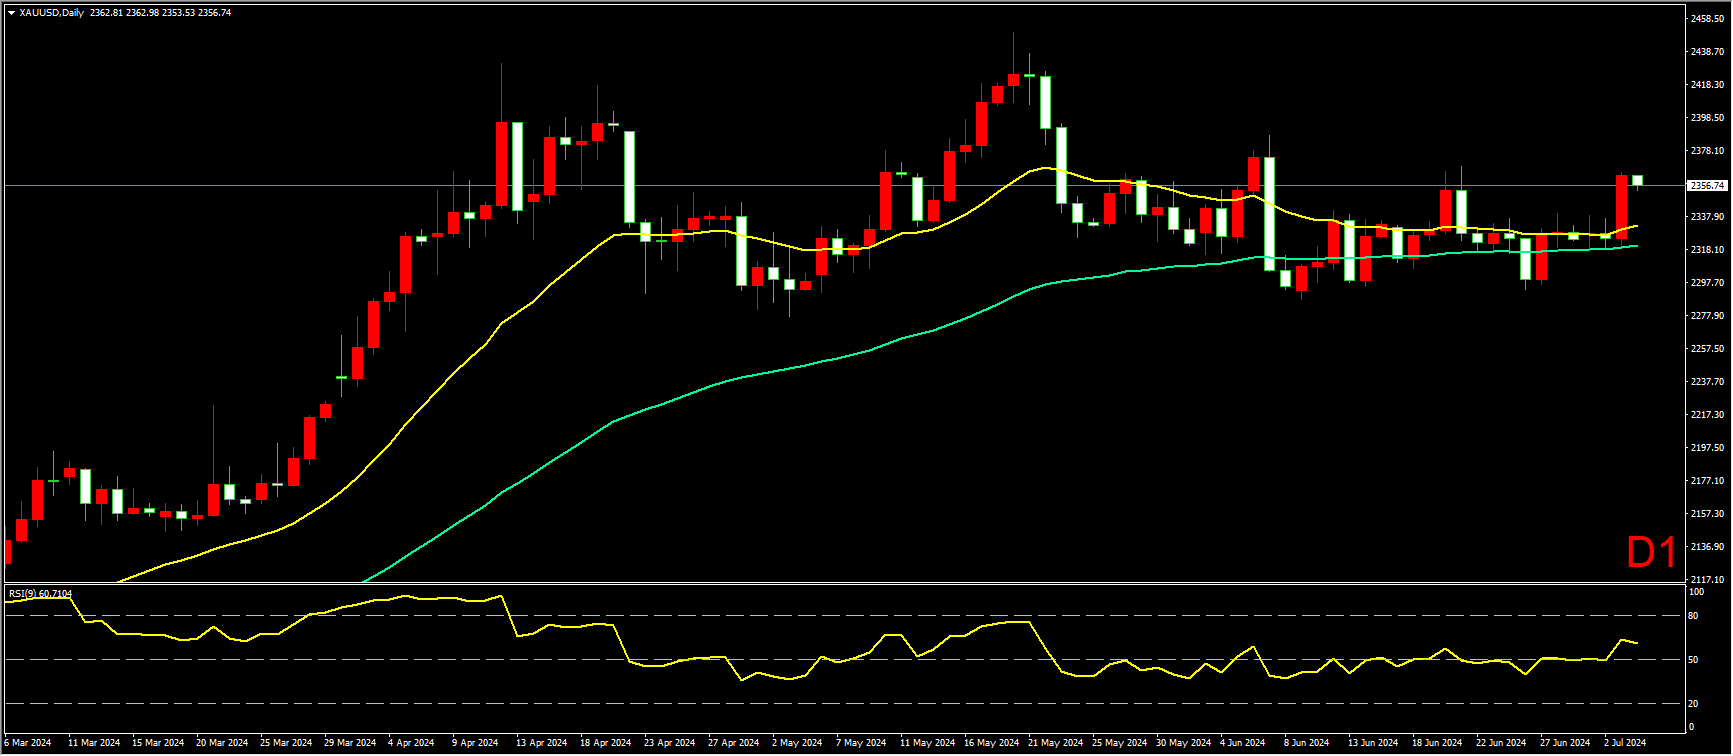
Task: Click the 18 Jun 2024 date label
Action: point(1437,743)
